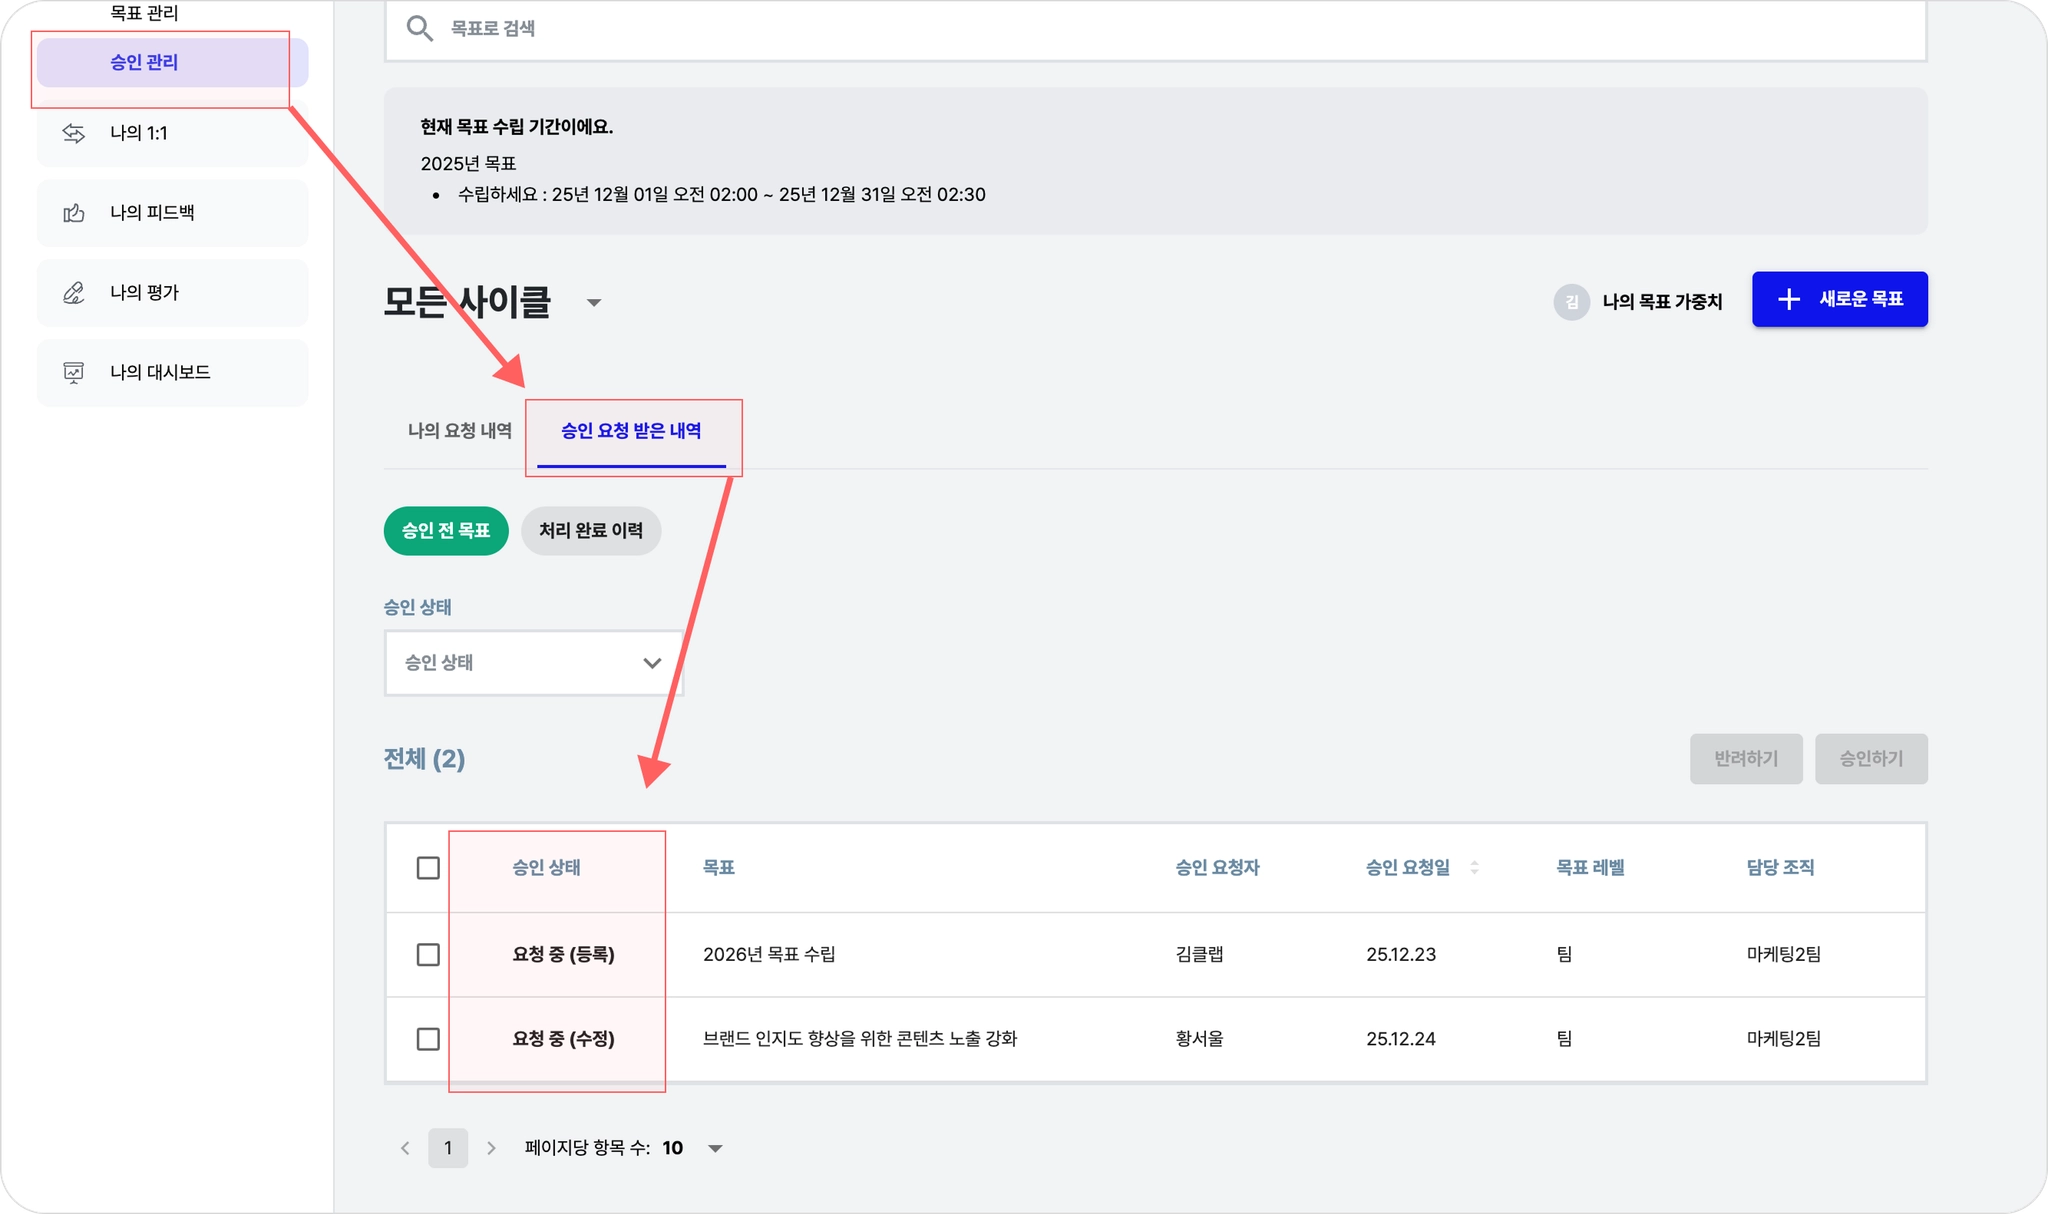2048x1214 pixels.
Task: Open 나의 1:1 via arrows icon
Action: click(74, 133)
